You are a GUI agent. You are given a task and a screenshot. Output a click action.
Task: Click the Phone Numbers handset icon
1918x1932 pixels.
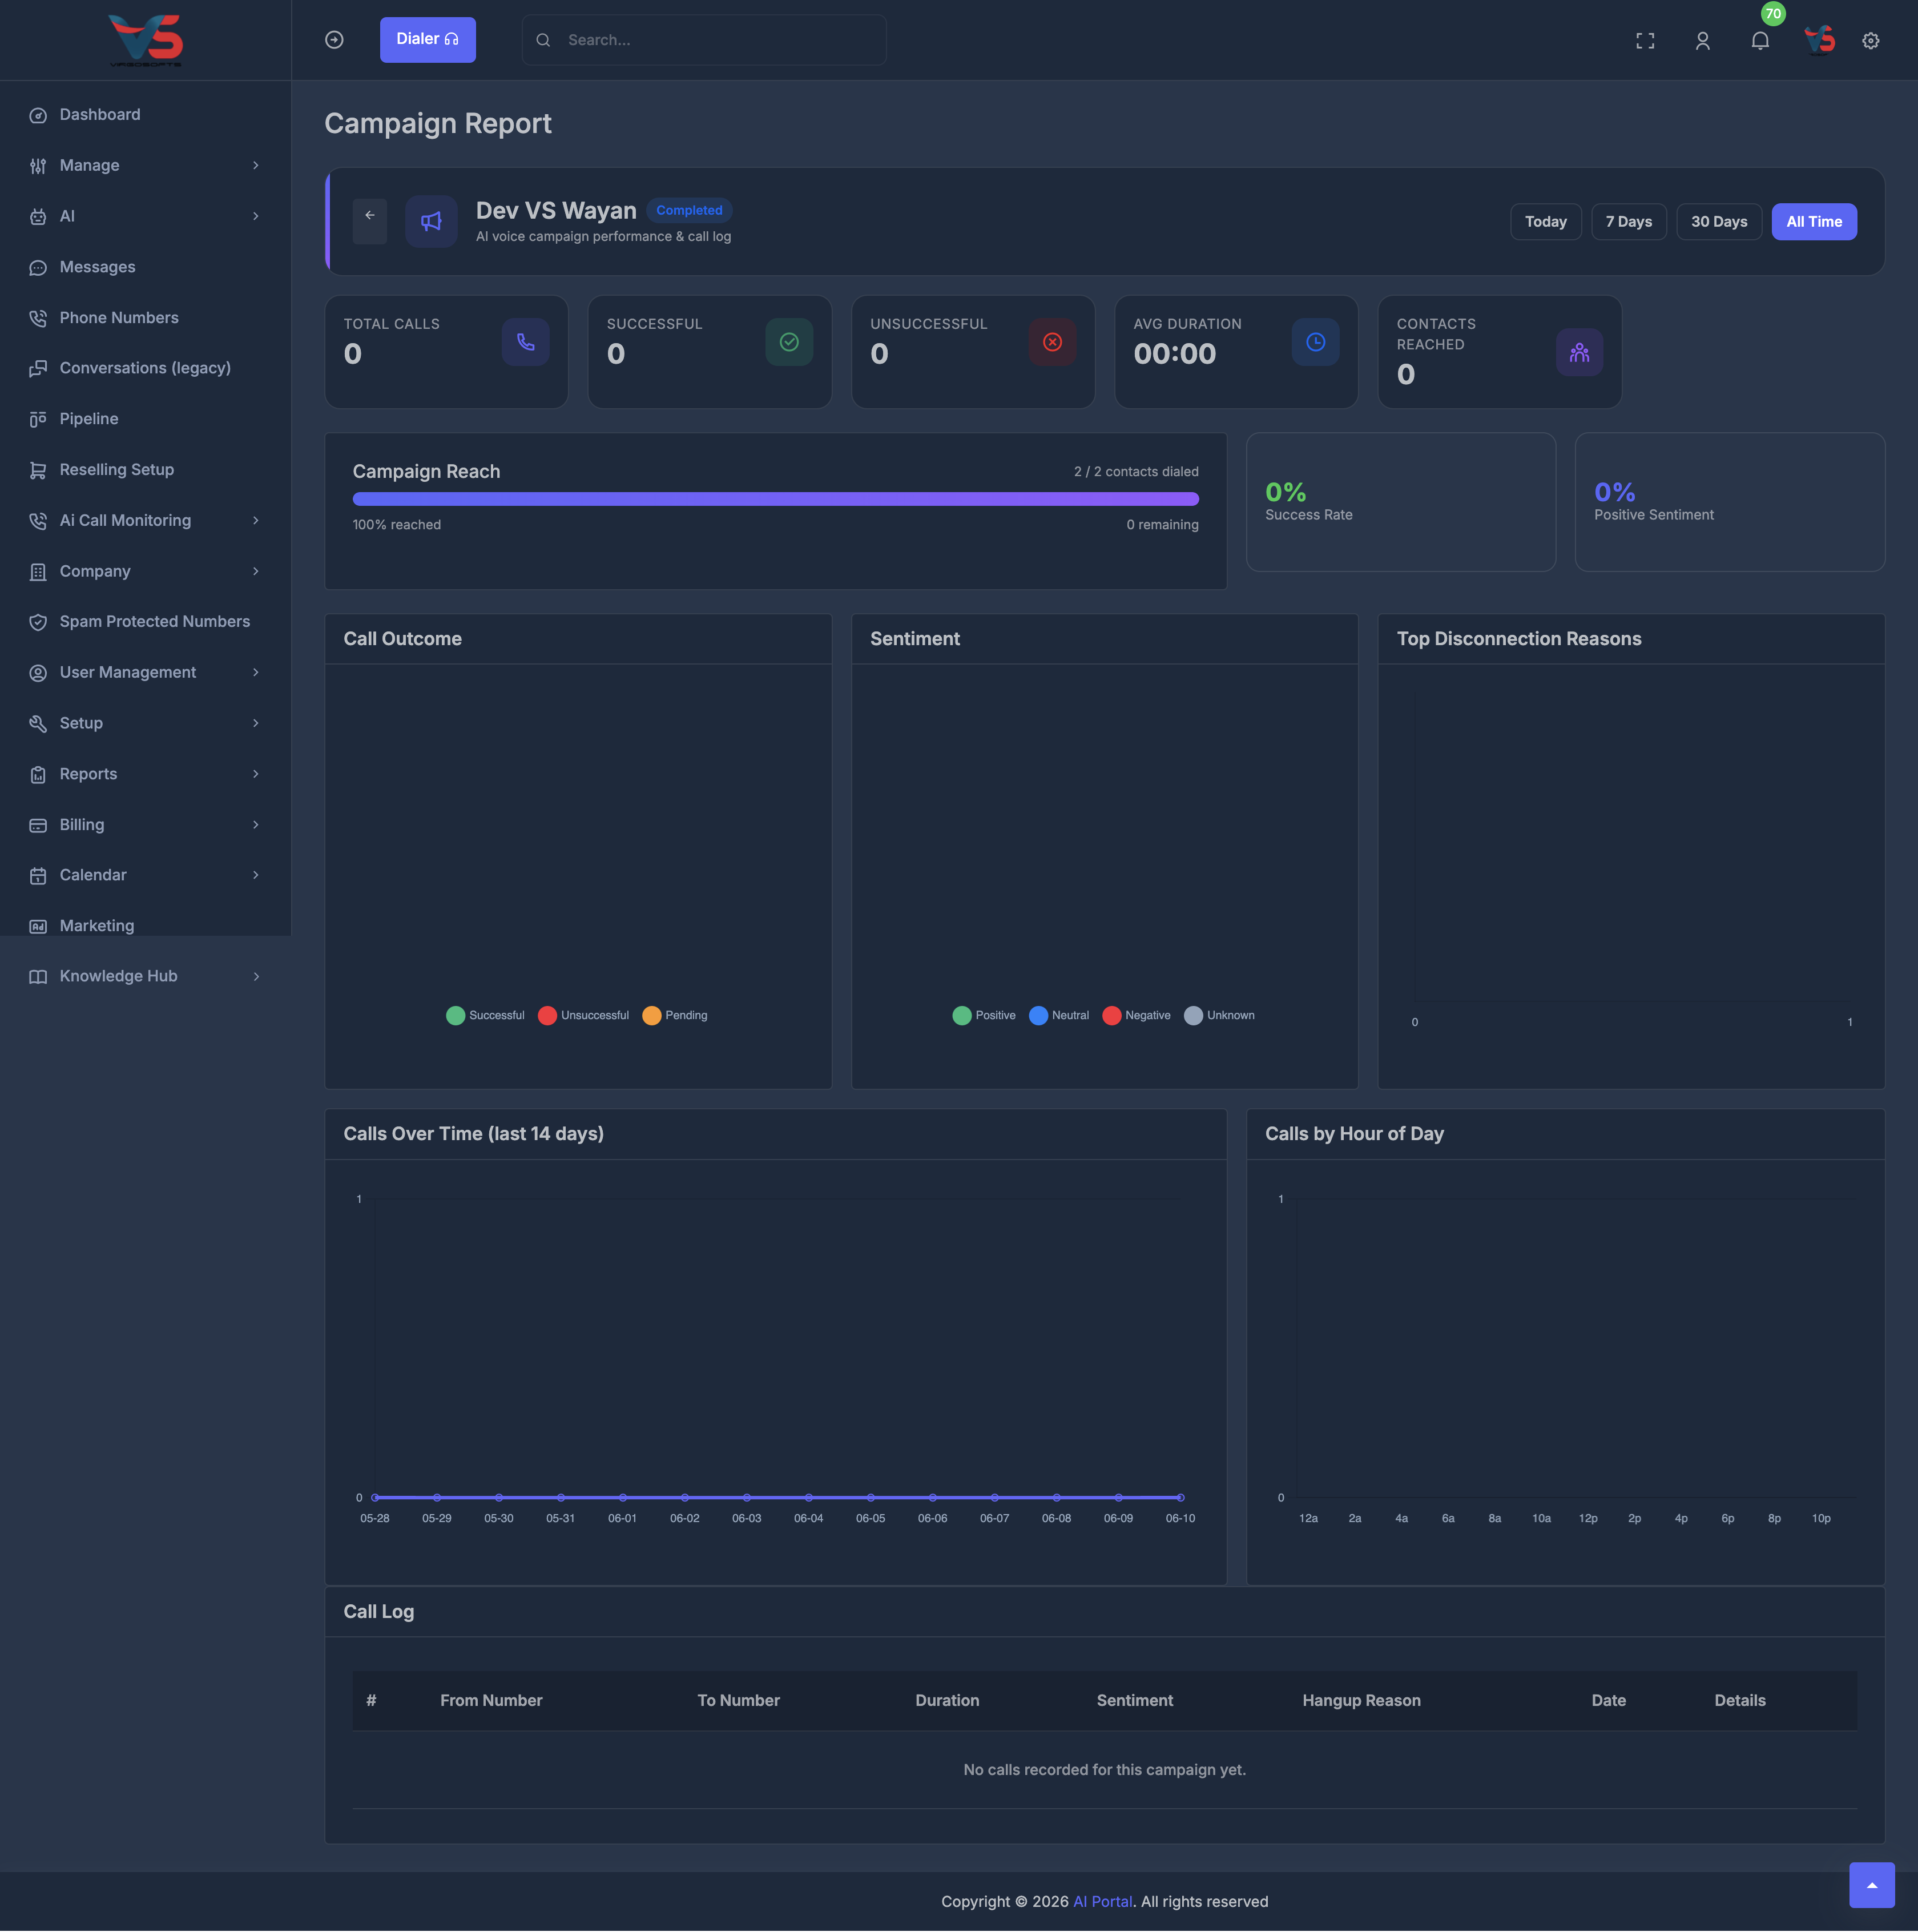[38, 318]
